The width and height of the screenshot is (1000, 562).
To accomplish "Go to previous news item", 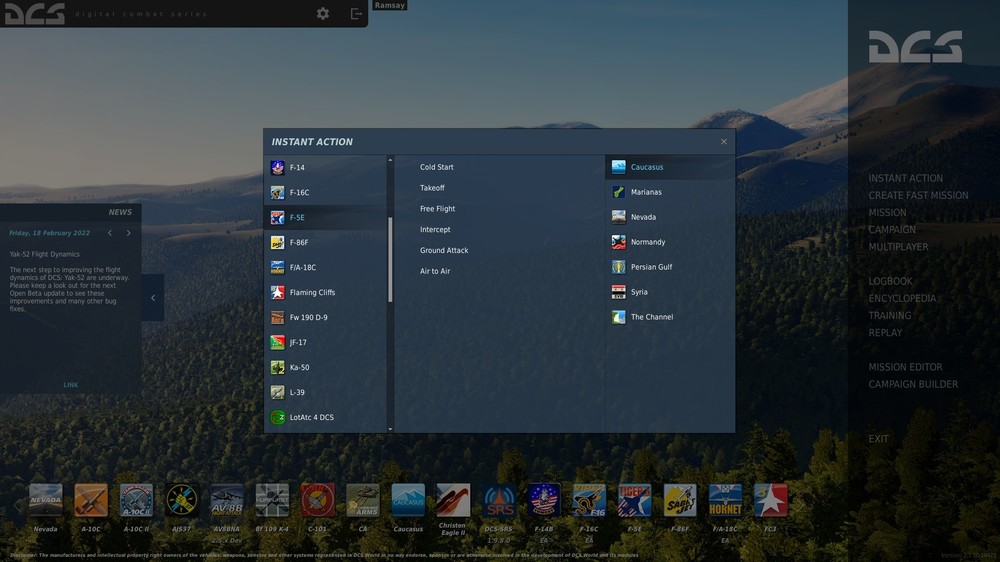I will (x=110, y=233).
